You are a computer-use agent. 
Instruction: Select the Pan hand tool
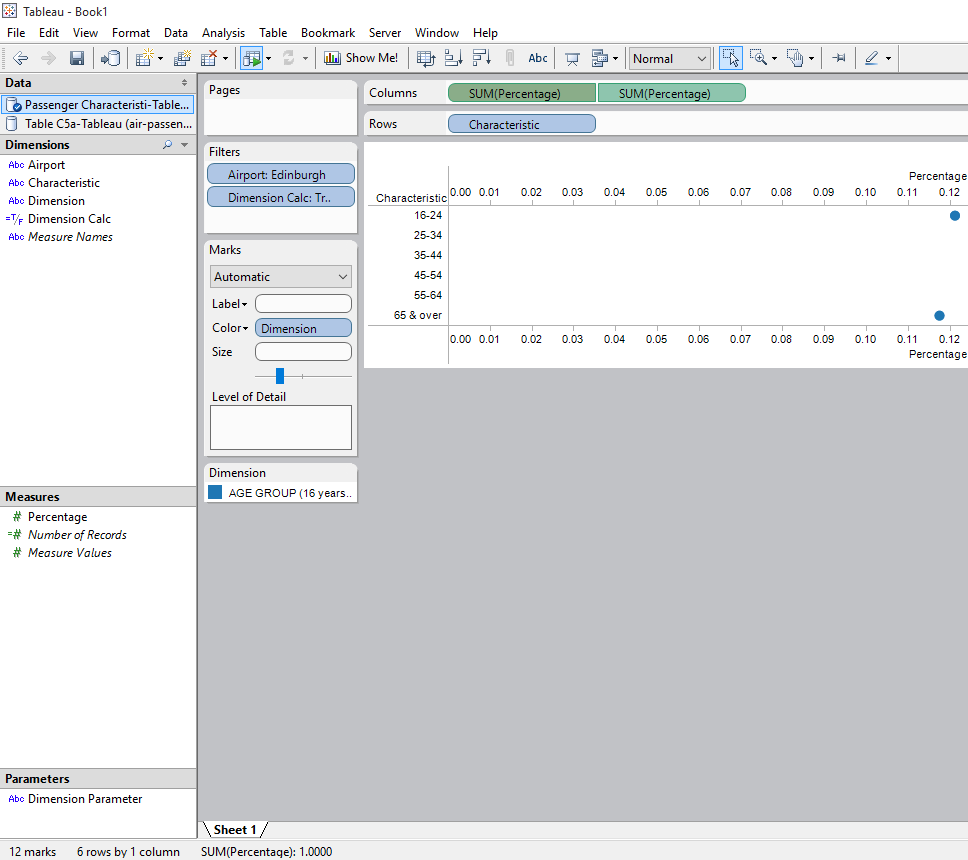click(795, 58)
